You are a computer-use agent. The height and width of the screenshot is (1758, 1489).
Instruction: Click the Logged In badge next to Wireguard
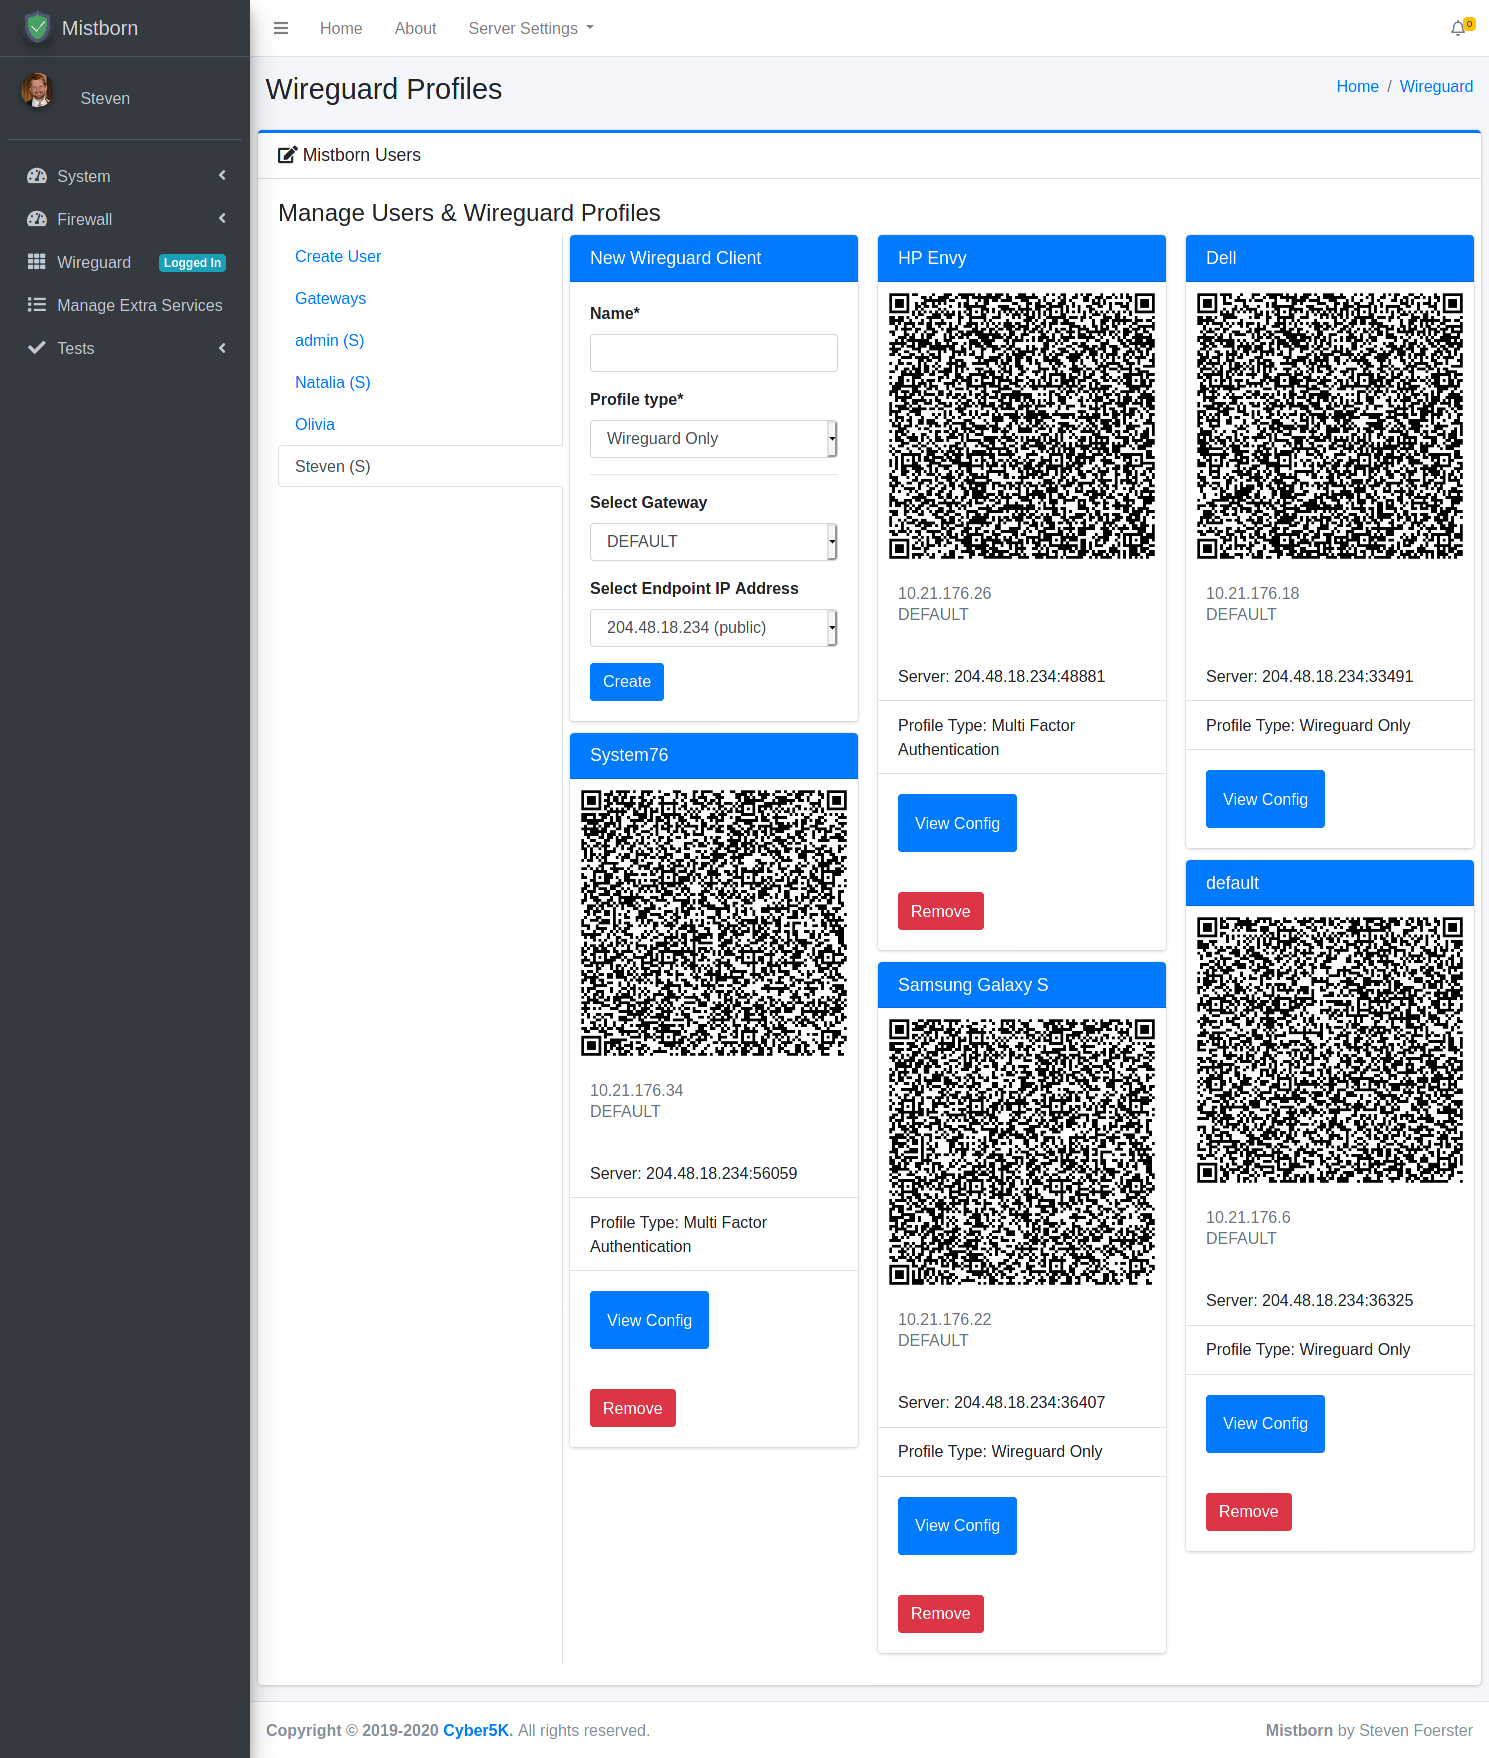click(192, 263)
